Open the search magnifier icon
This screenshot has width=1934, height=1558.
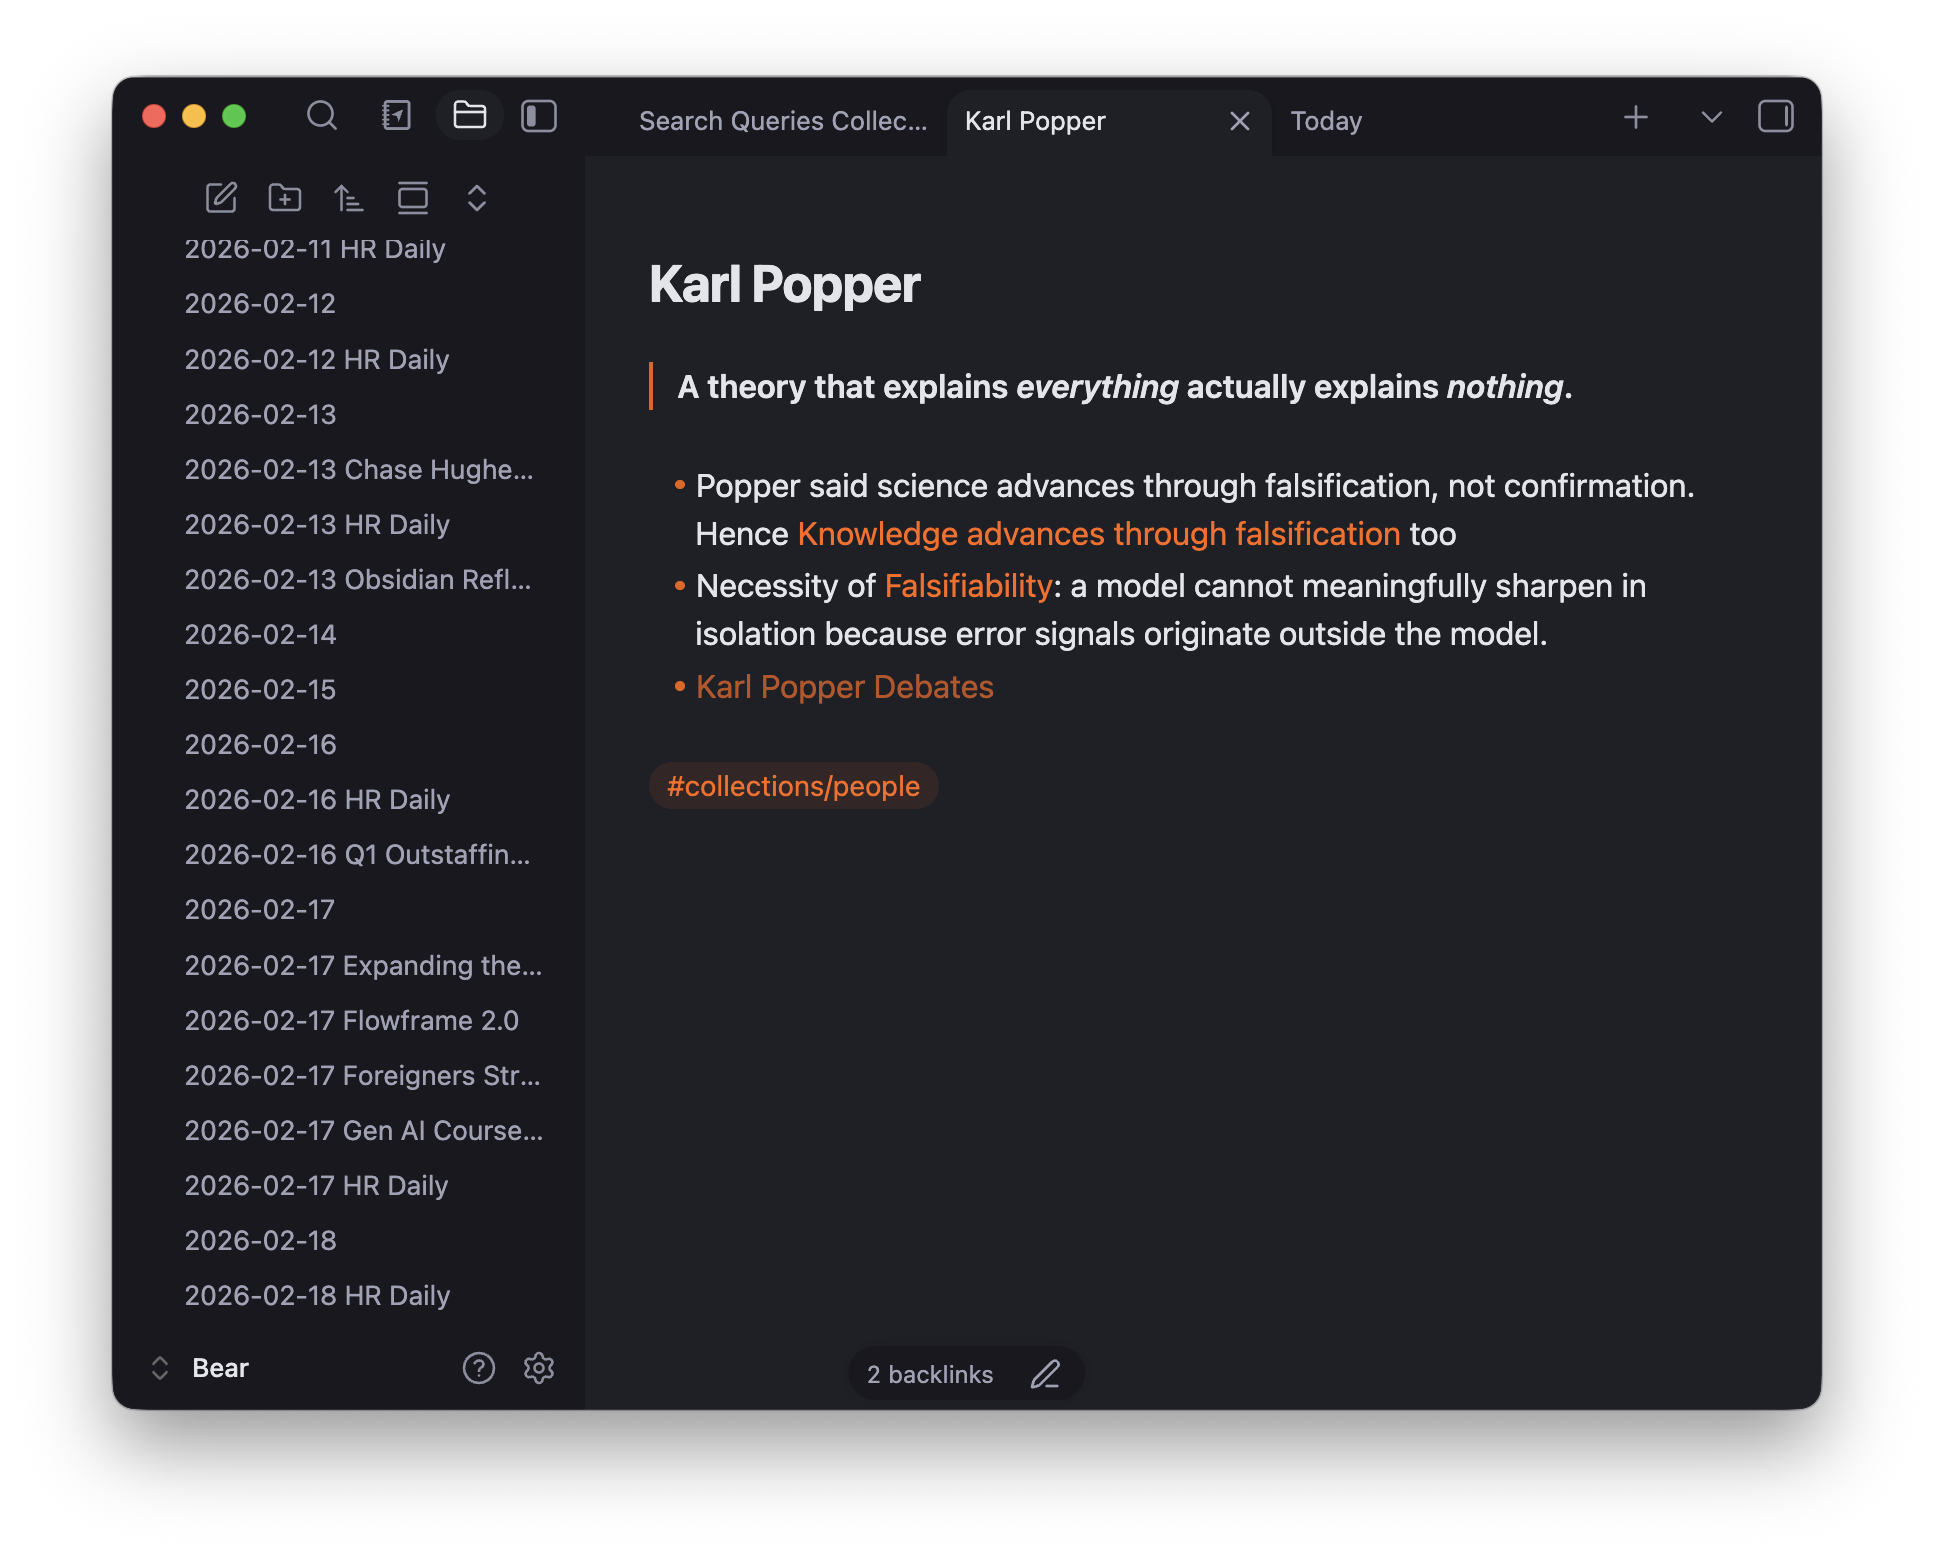pos(321,116)
